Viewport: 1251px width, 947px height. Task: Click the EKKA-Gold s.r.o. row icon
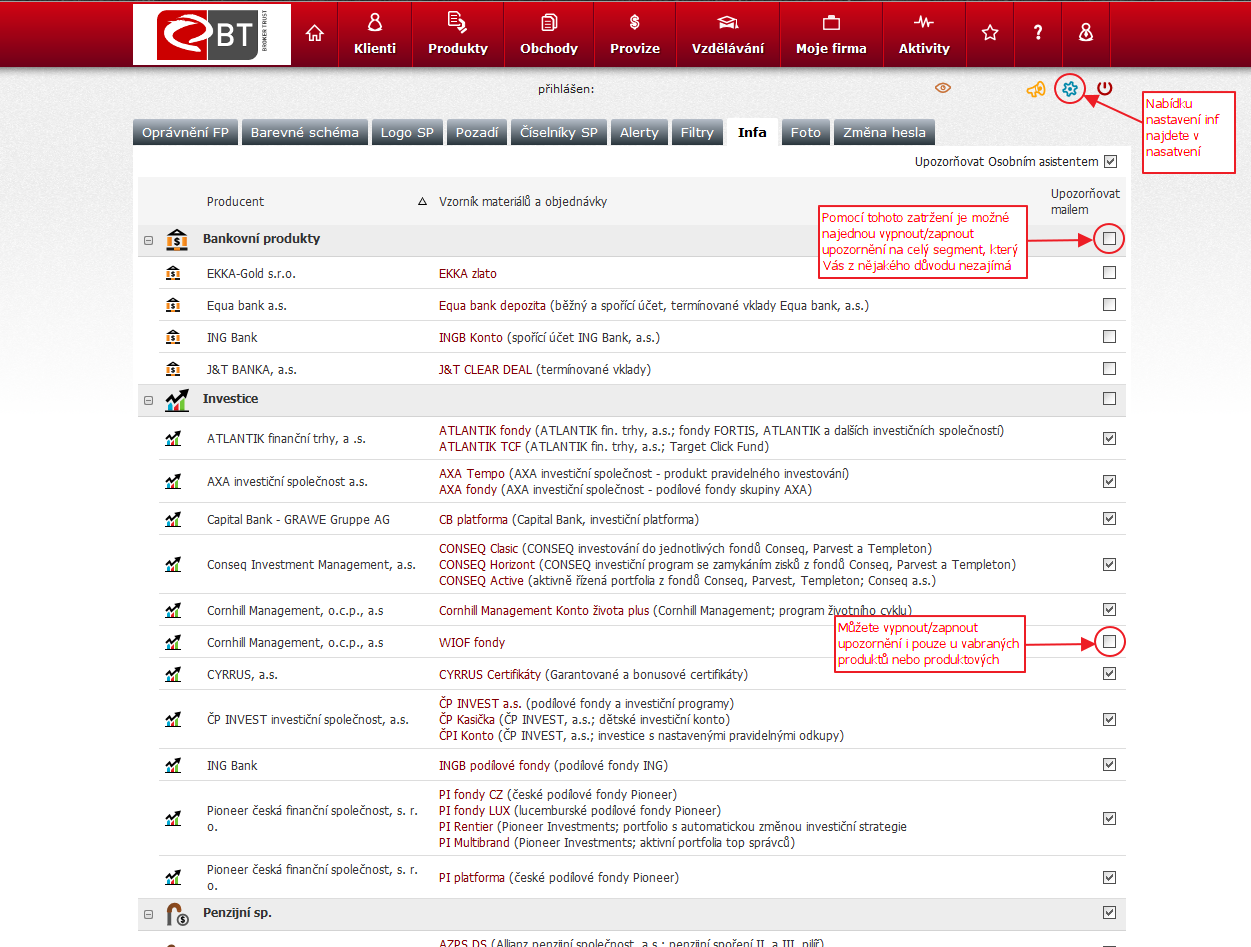[x=173, y=273]
